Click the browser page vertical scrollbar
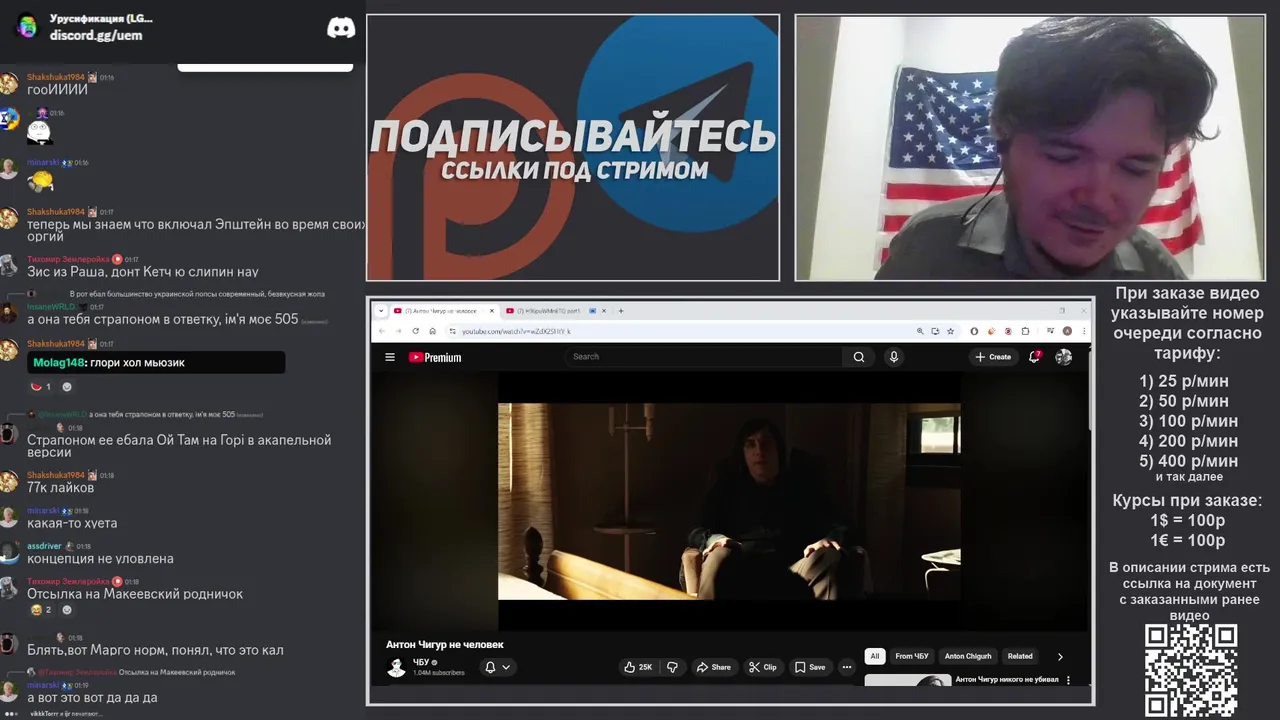 [1089, 390]
